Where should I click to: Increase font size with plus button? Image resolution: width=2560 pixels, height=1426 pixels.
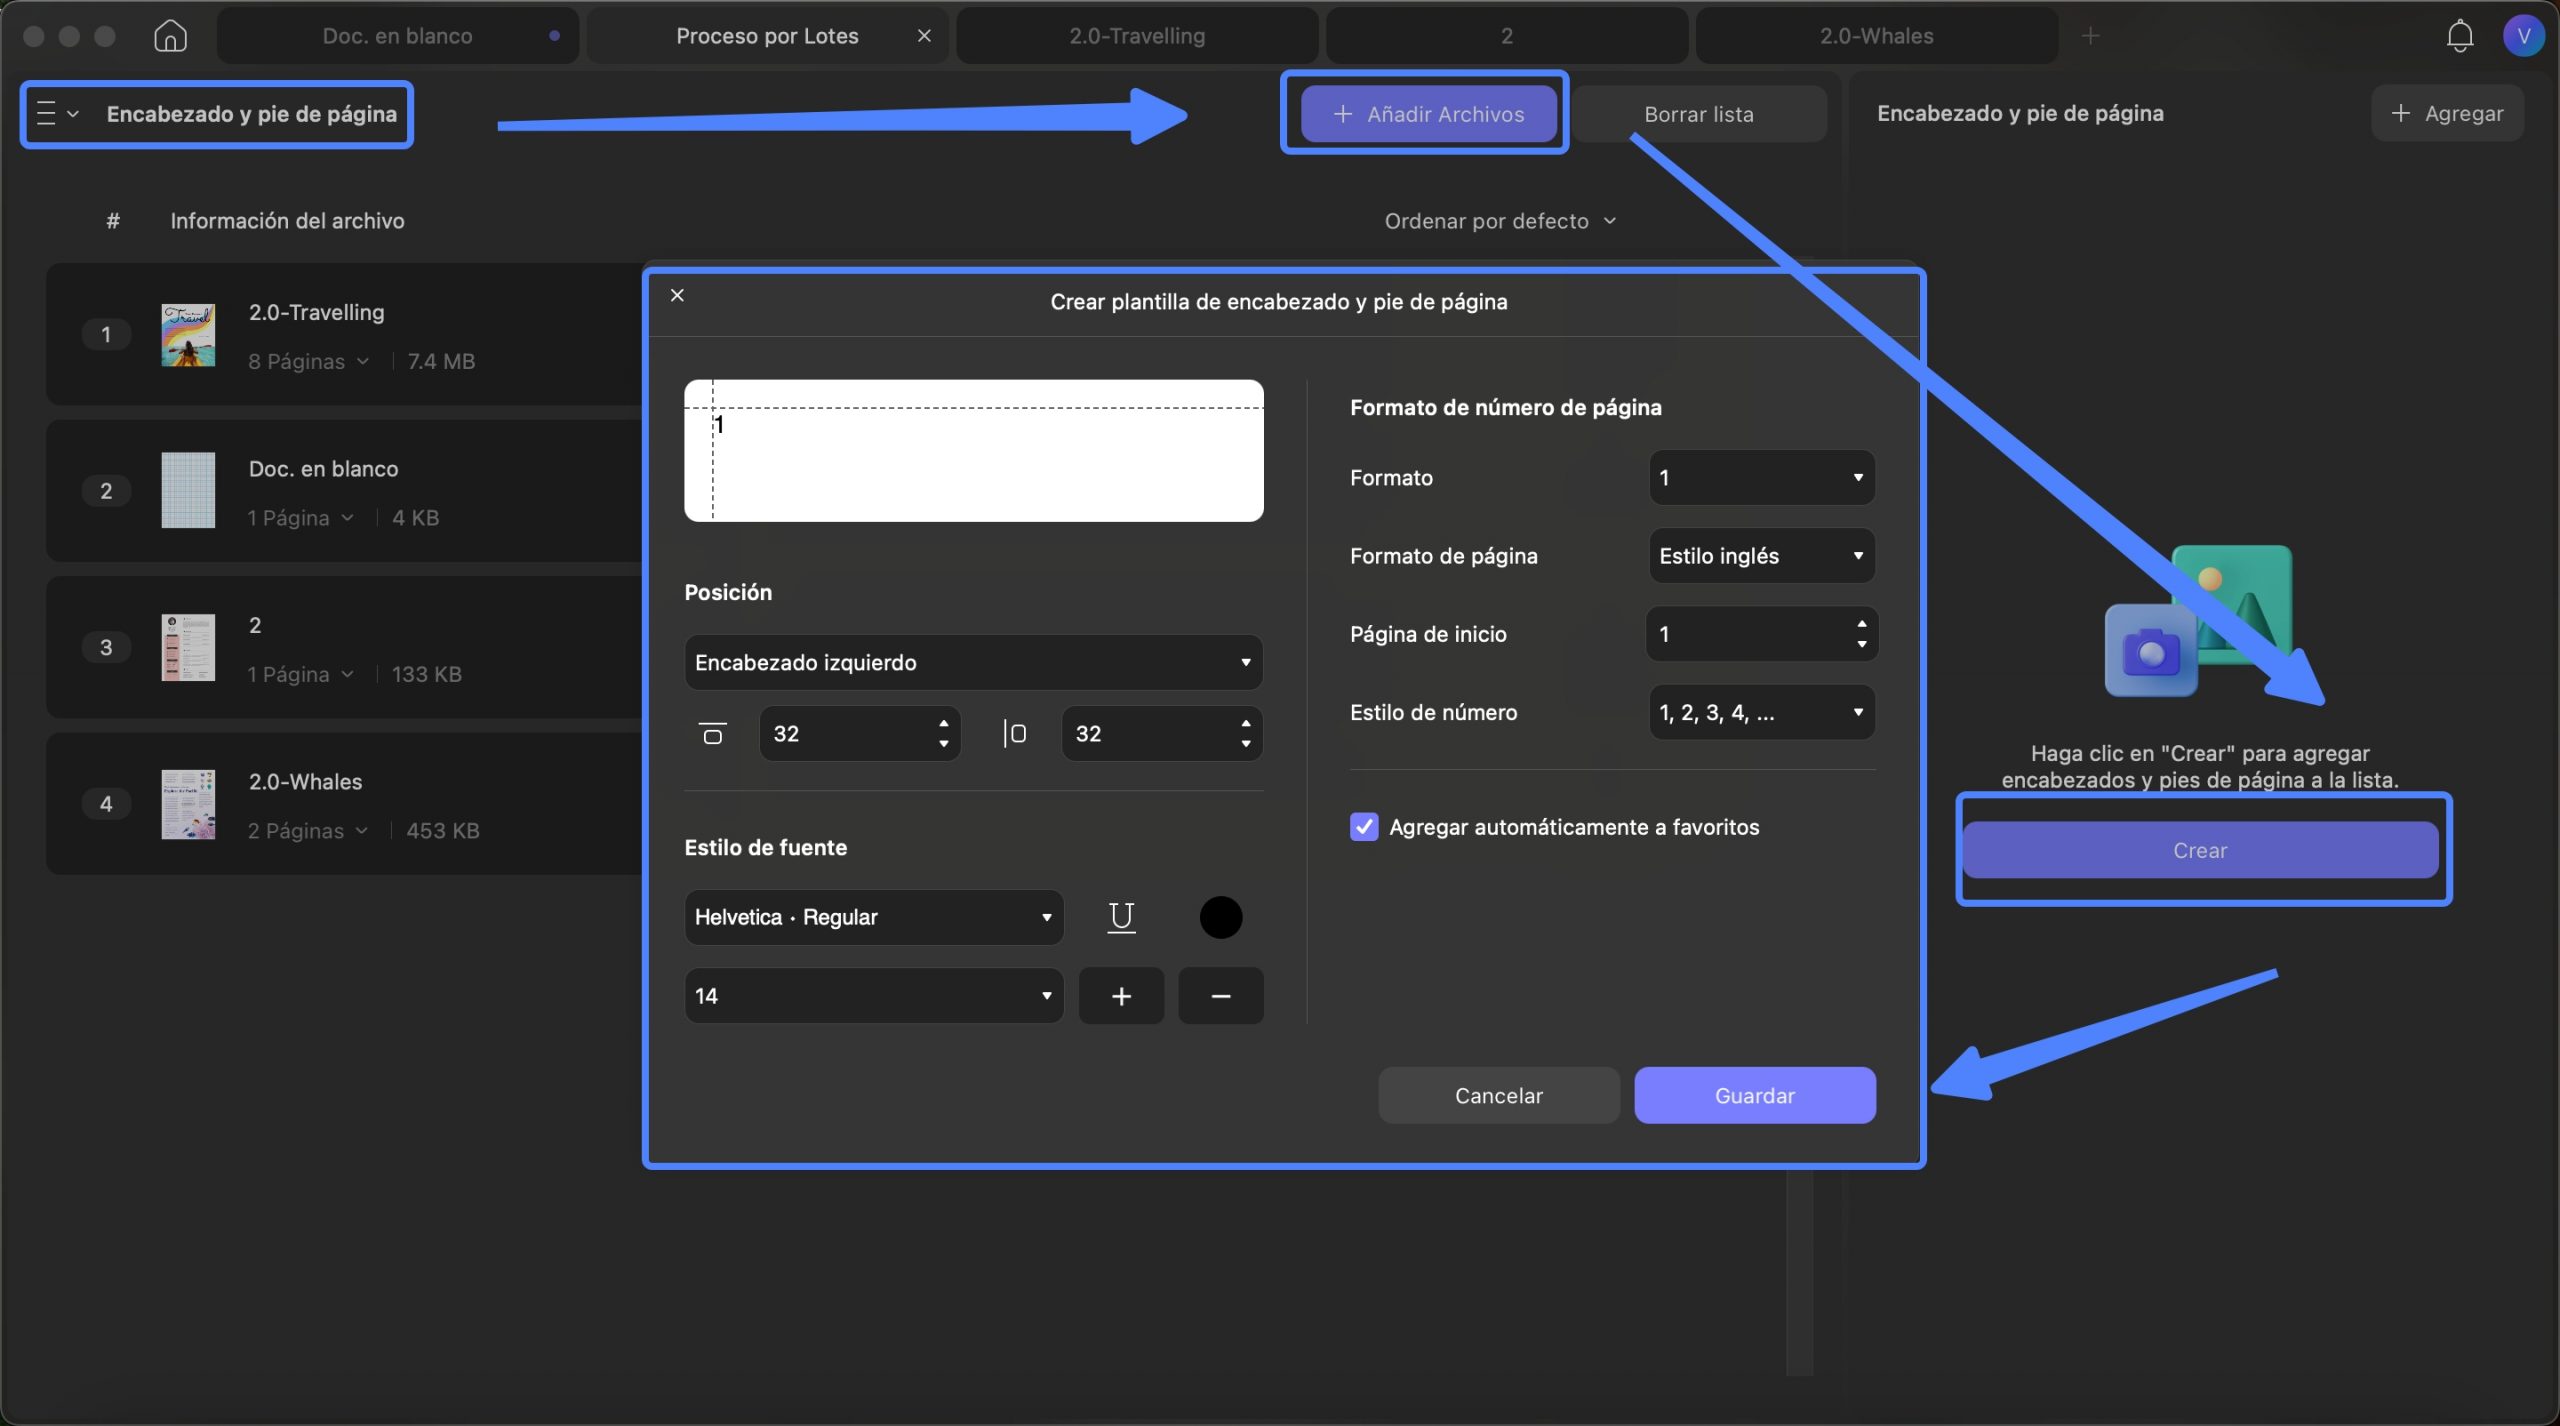1121,996
